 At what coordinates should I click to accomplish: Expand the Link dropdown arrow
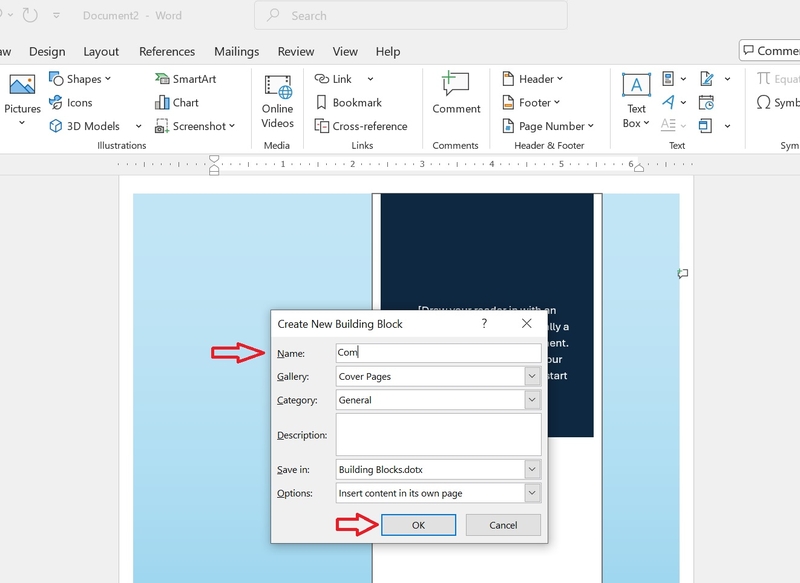pos(370,79)
